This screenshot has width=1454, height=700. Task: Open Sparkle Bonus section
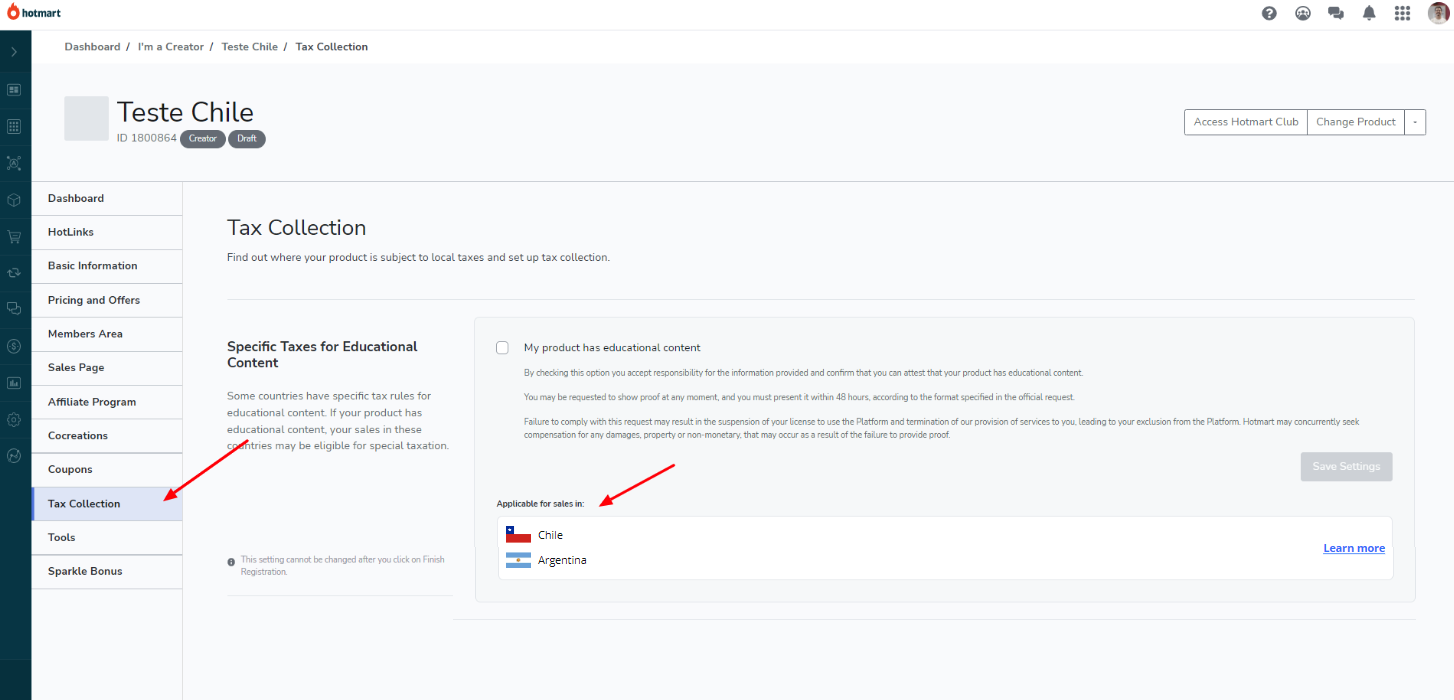(x=107, y=572)
